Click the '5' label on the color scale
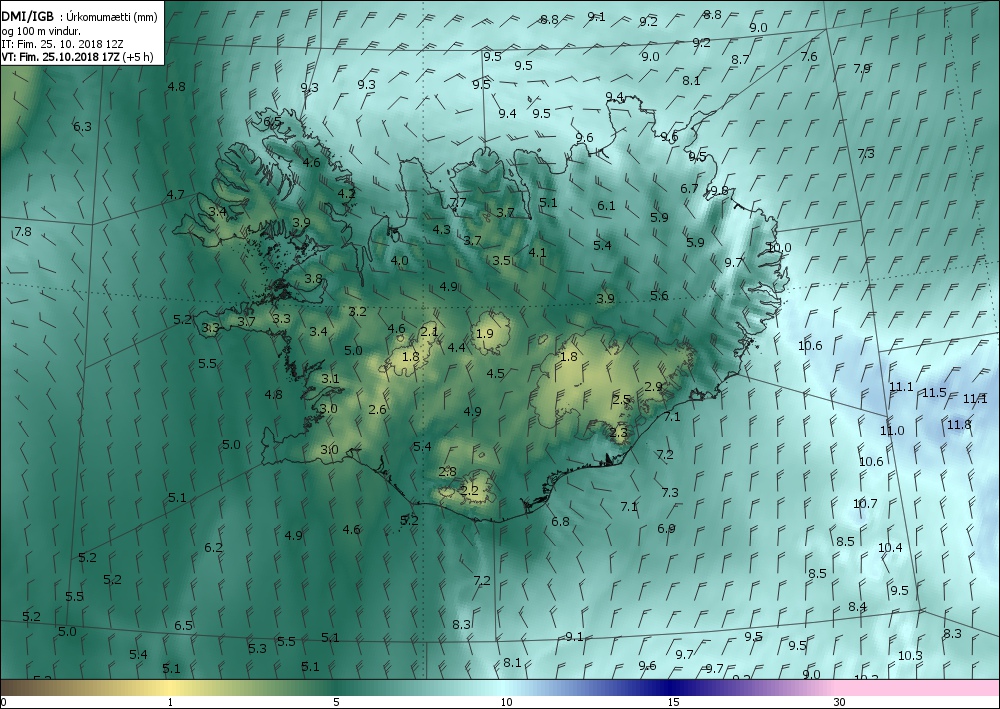Viewport: 1000px width, 709px height. 336,703
